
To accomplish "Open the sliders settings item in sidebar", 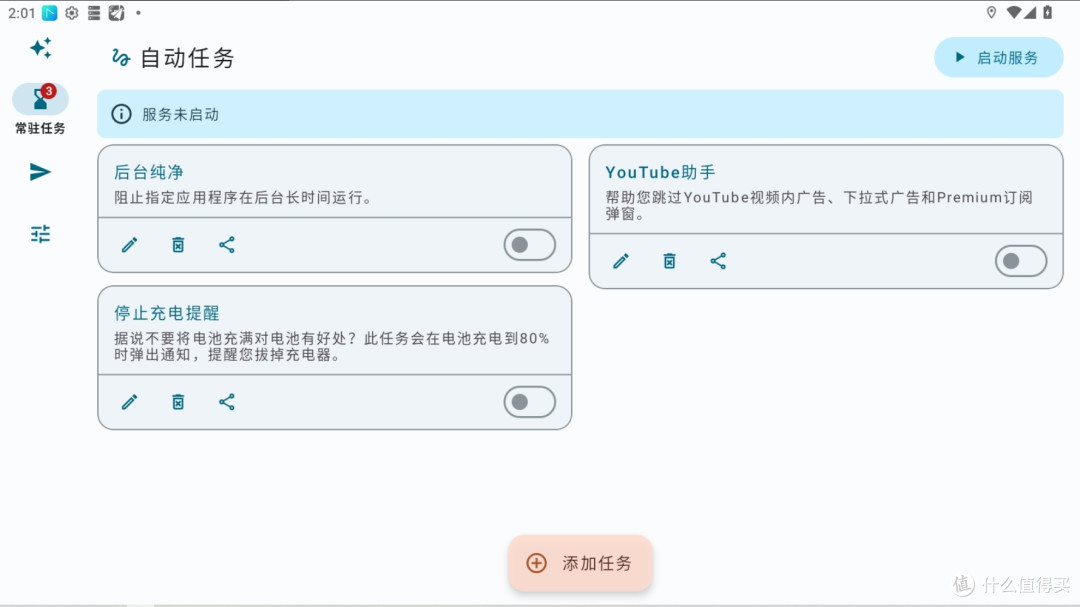I will tap(40, 233).
